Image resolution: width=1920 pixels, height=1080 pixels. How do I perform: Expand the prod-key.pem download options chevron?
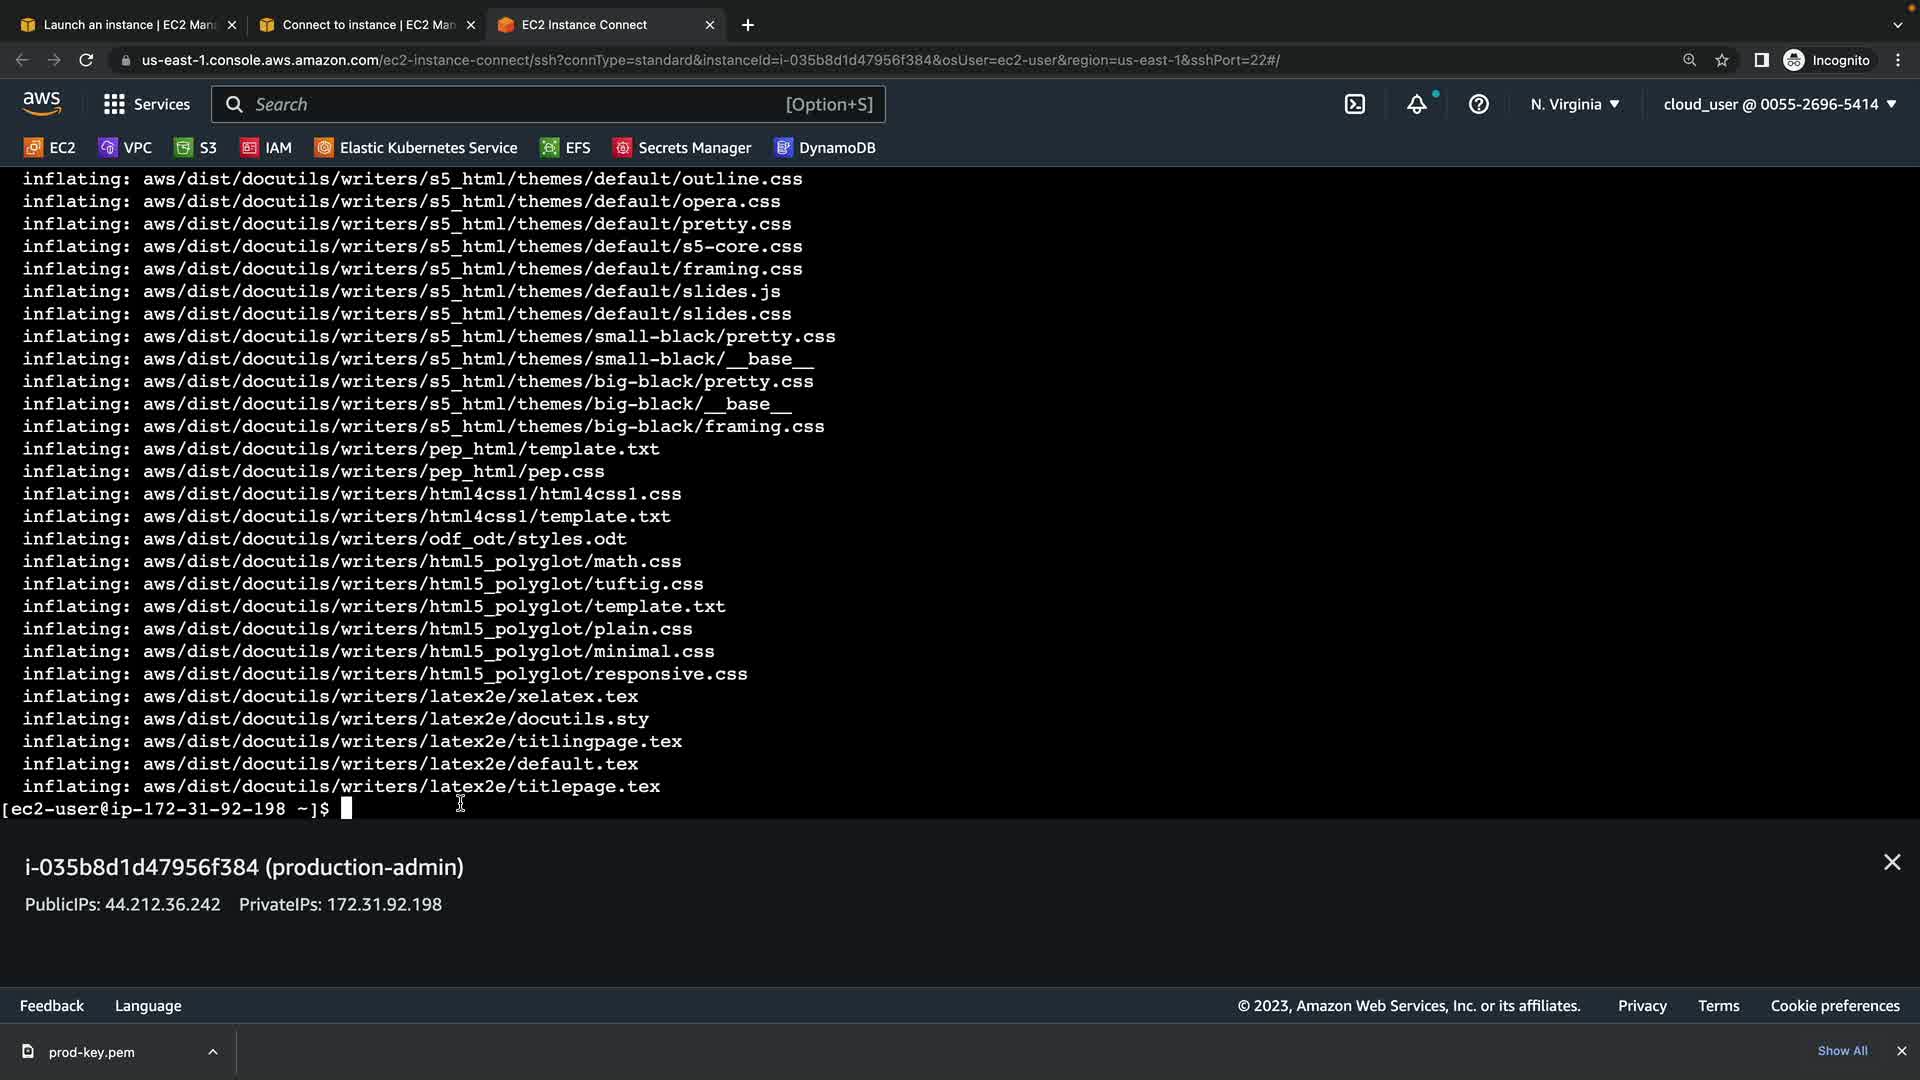click(213, 1052)
